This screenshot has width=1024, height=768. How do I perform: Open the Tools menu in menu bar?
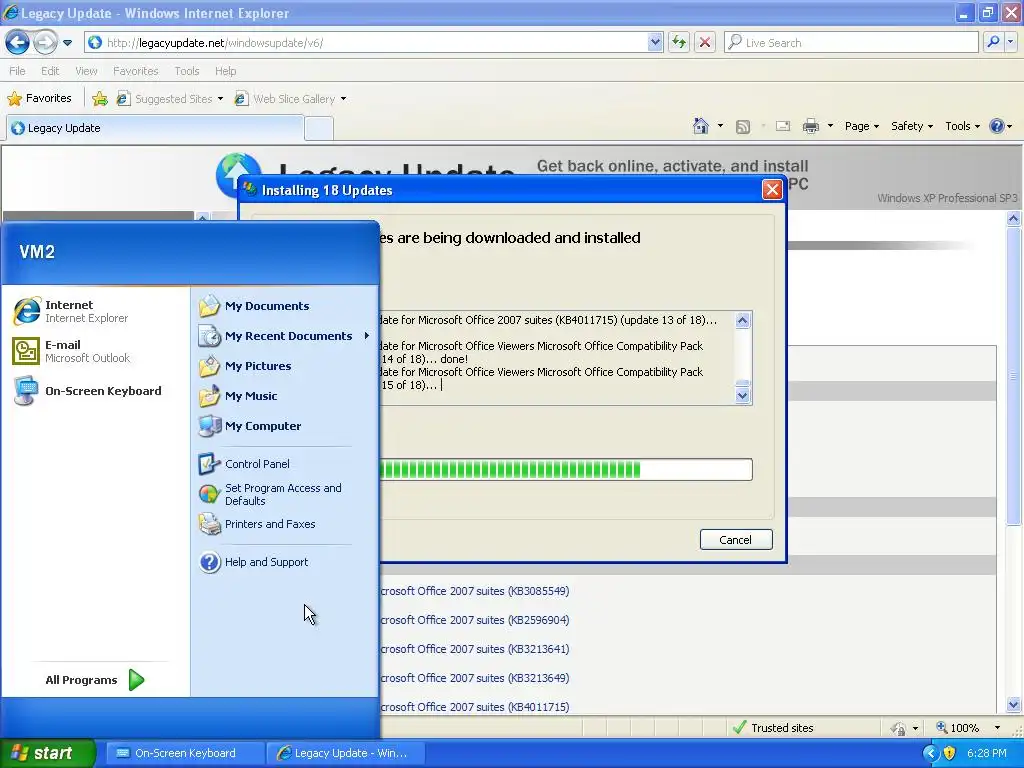pyautogui.click(x=187, y=71)
